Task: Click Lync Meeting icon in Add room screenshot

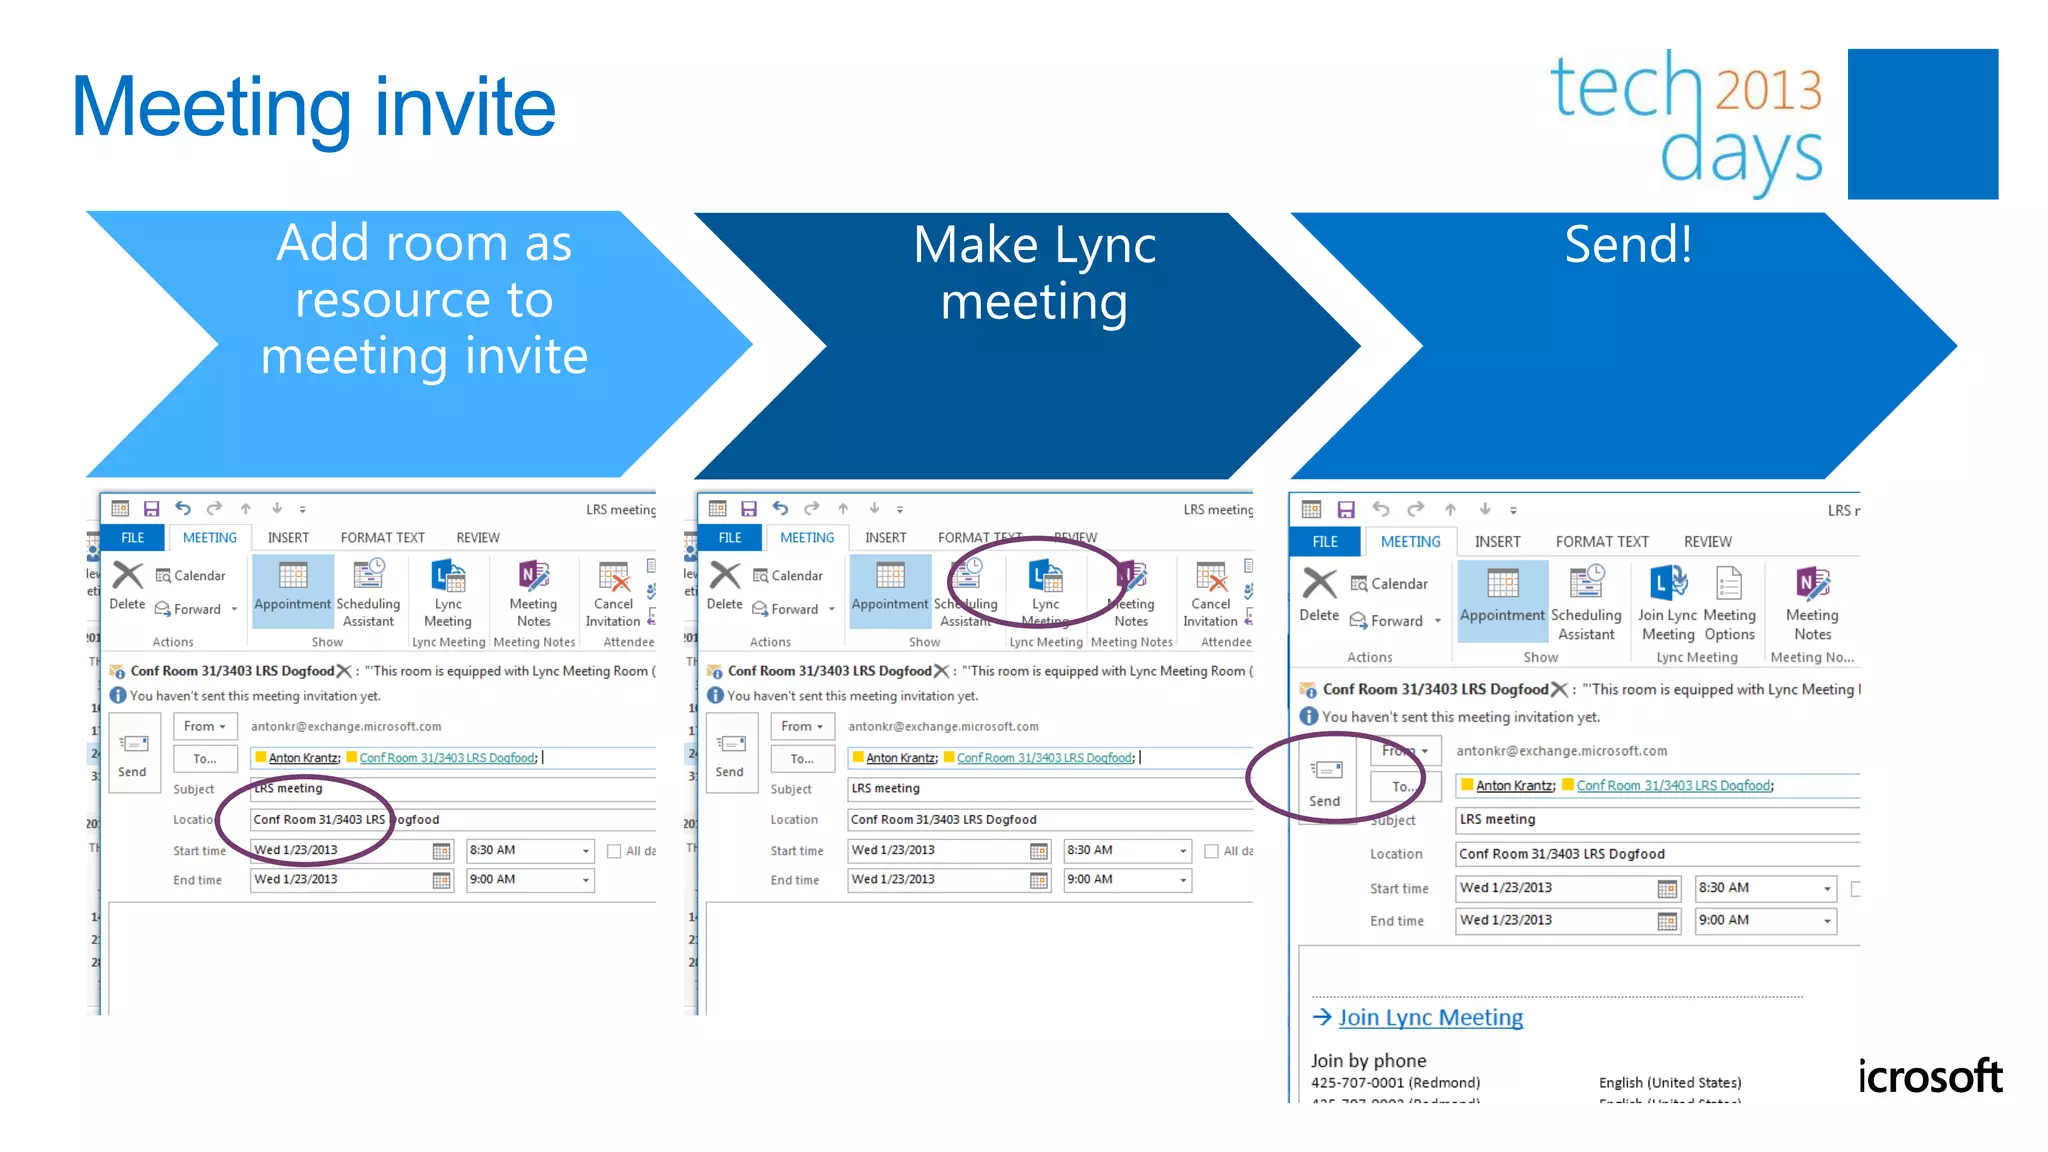Action: tap(448, 577)
